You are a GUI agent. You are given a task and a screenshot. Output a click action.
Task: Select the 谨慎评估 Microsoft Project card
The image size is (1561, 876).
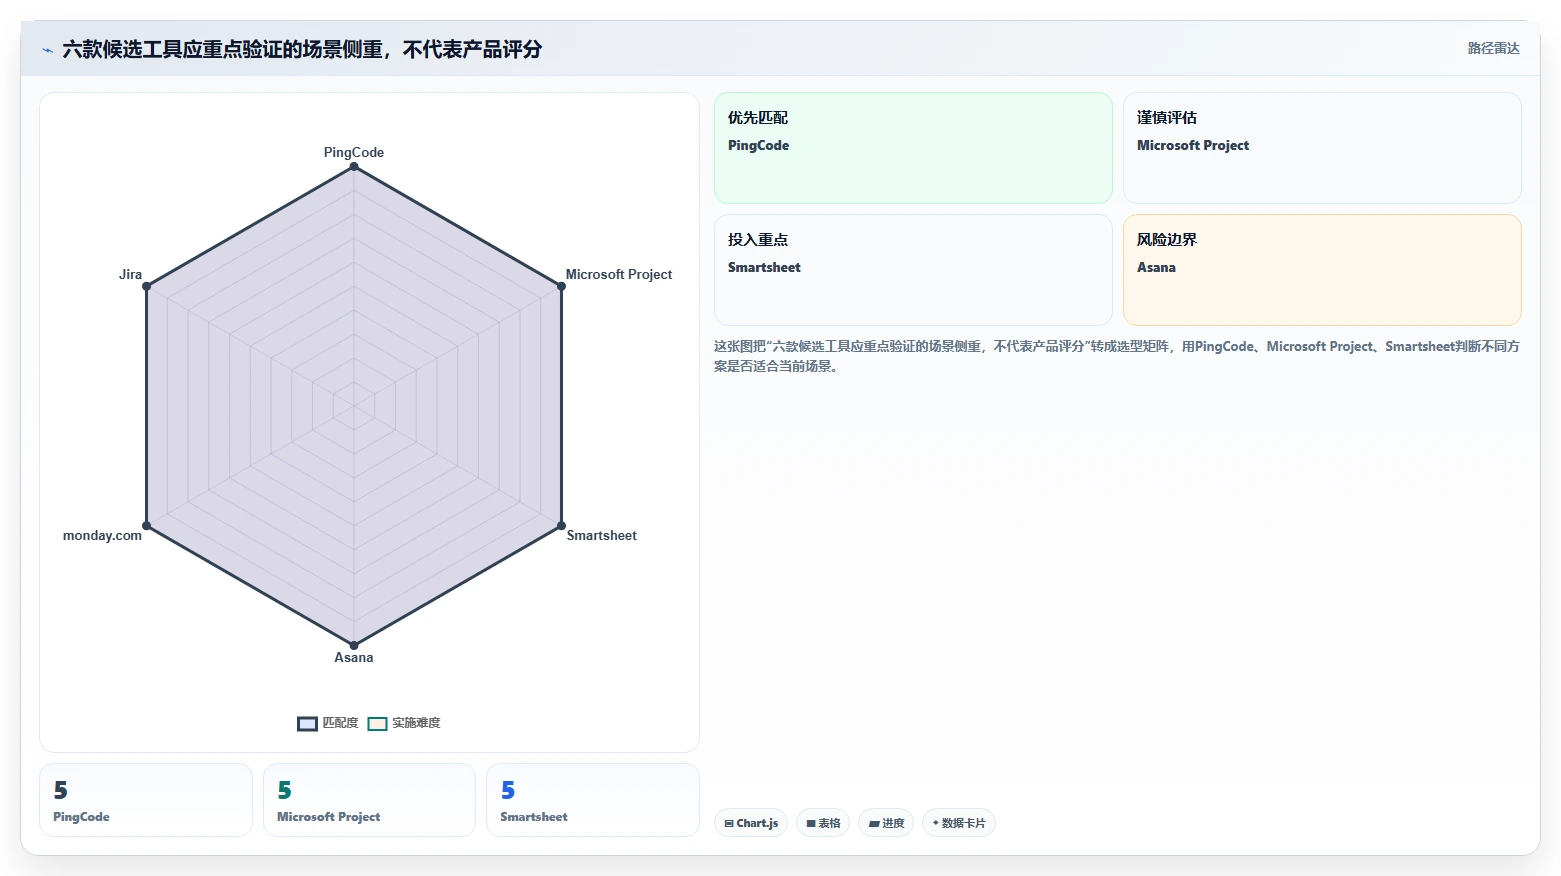(x=1322, y=148)
